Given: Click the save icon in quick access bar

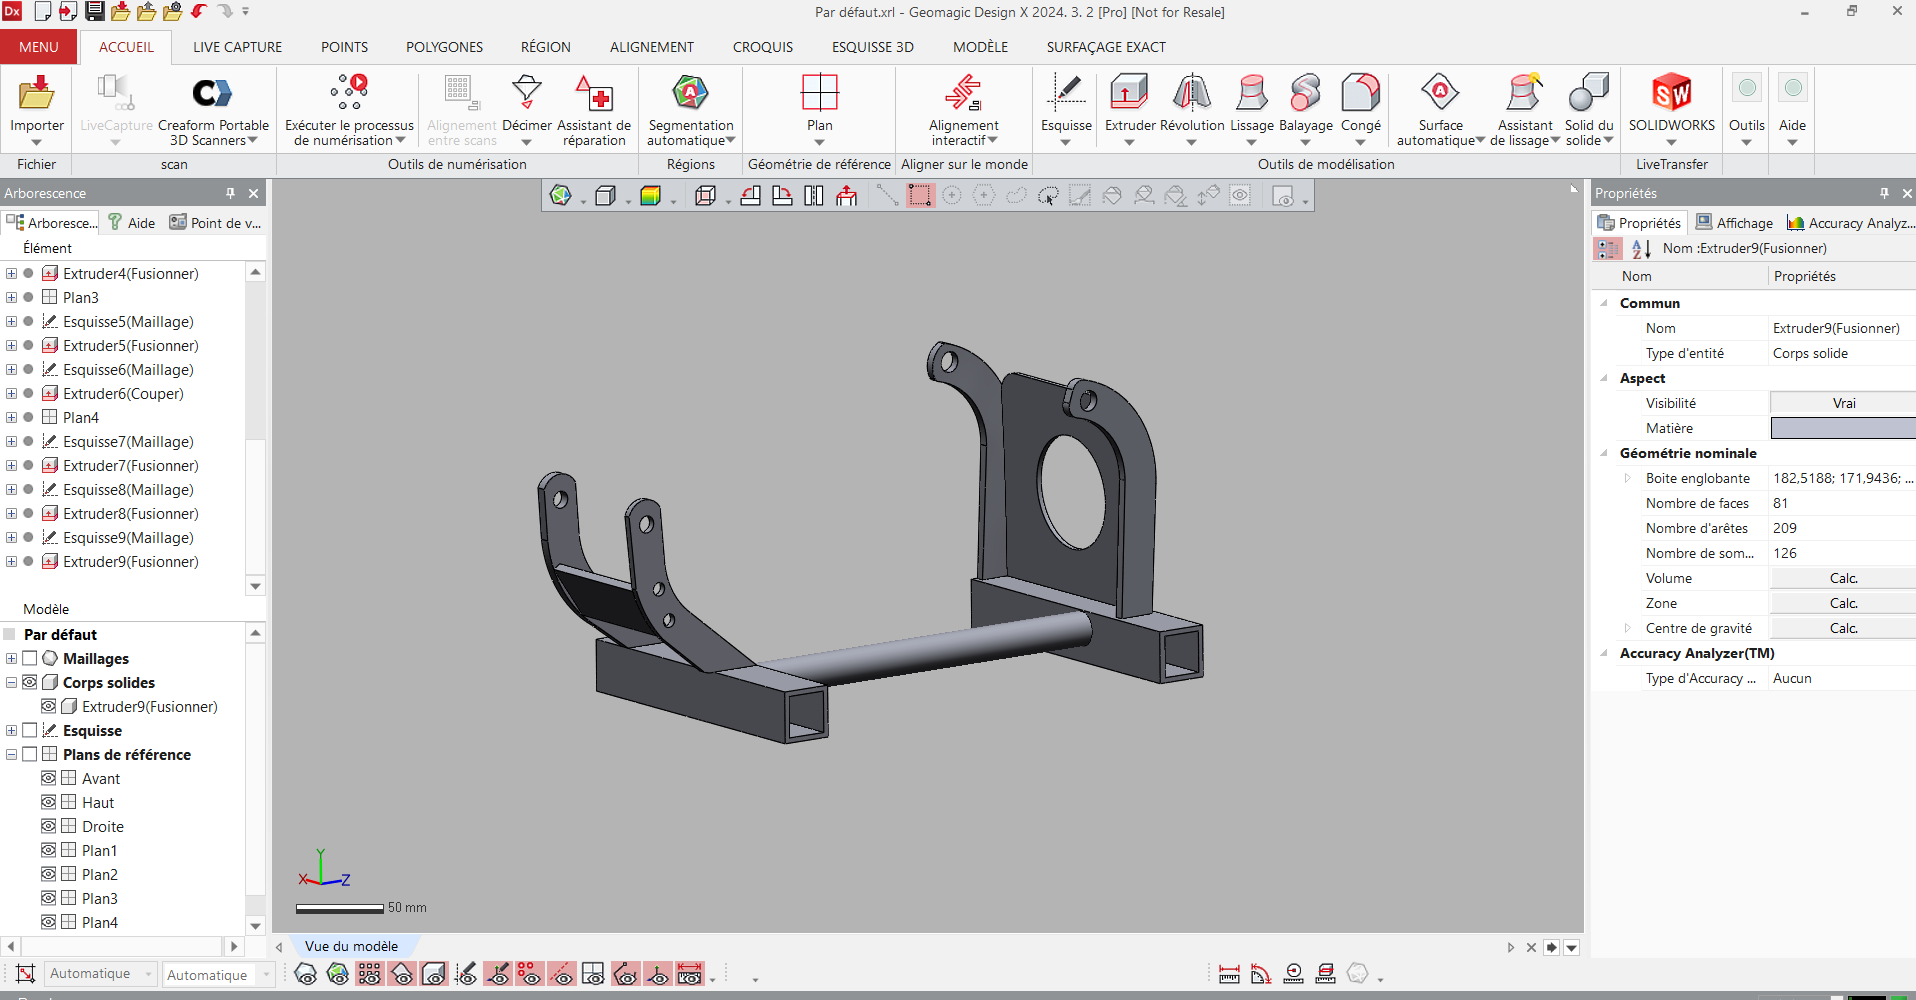Looking at the screenshot, I should coord(95,11).
